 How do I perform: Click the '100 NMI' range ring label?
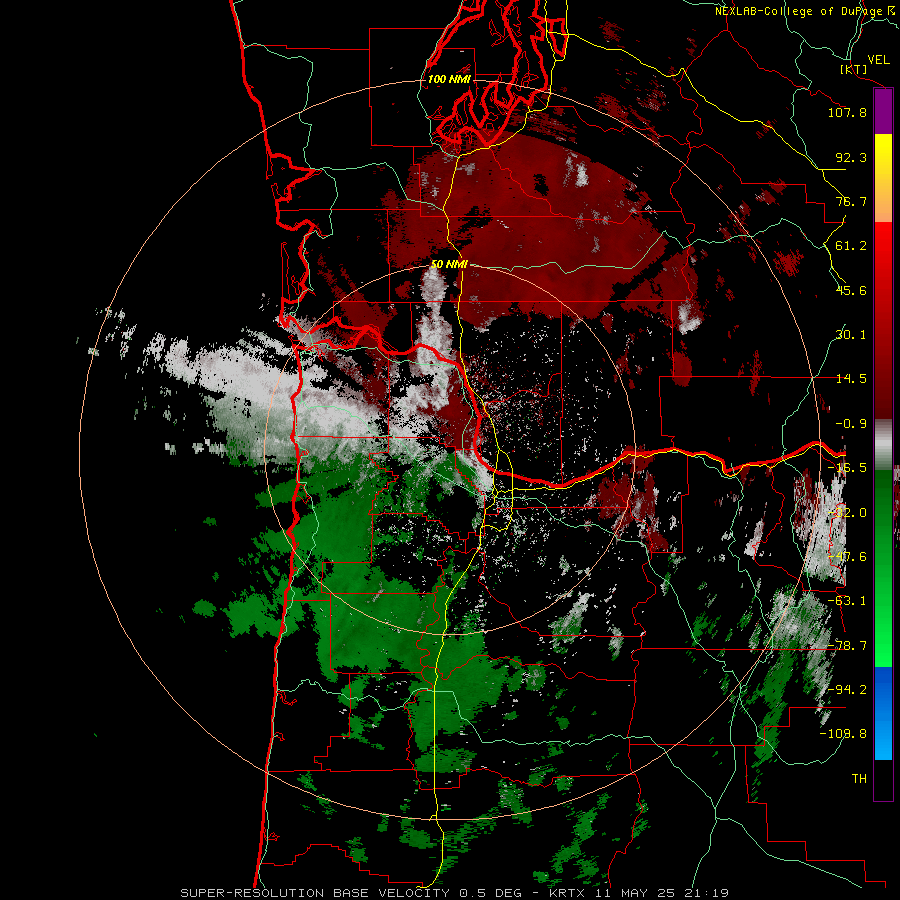click(449, 79)
